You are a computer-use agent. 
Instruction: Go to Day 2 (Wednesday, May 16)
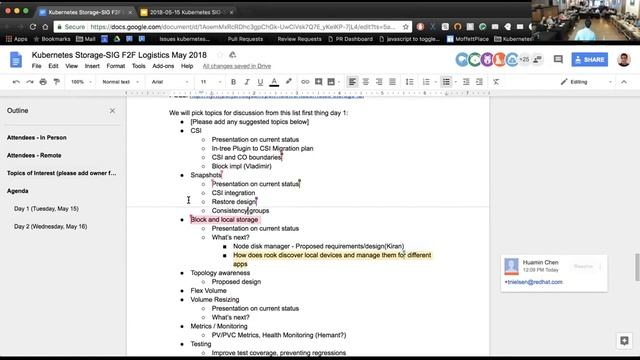pyautogui.click(x=51, y=227)
